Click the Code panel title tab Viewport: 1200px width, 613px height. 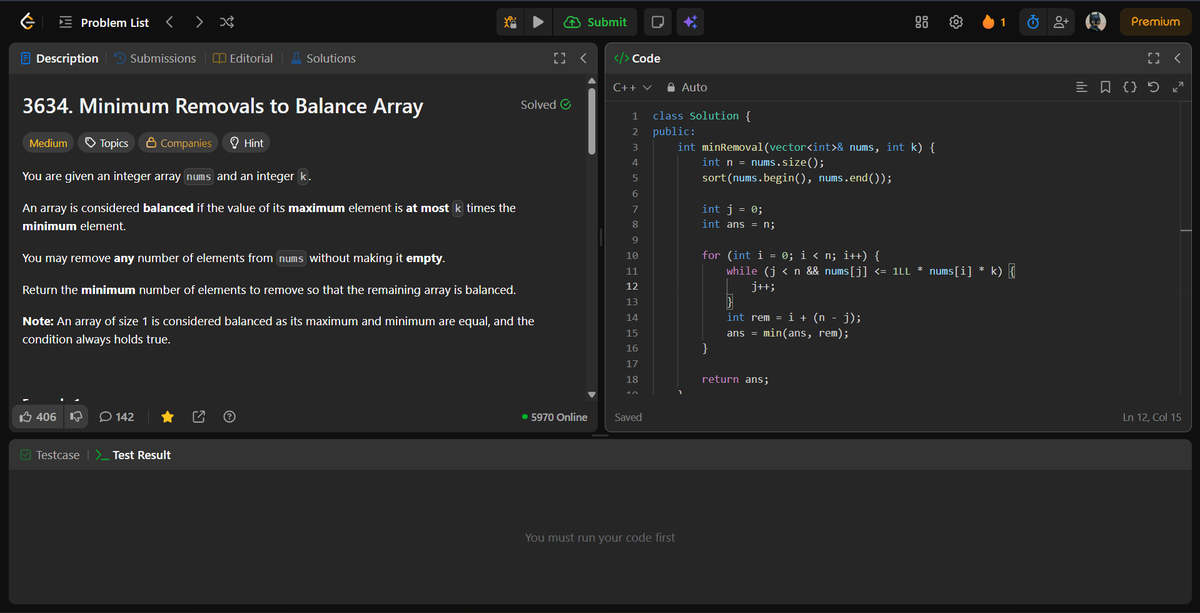(x=637, y=59)
